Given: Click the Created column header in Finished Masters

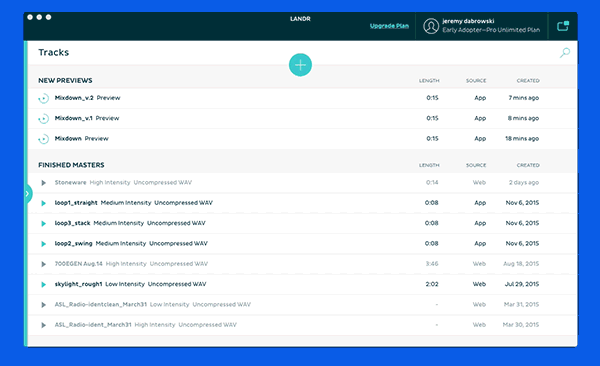Looking at the screenshot, I should point(528,165).
